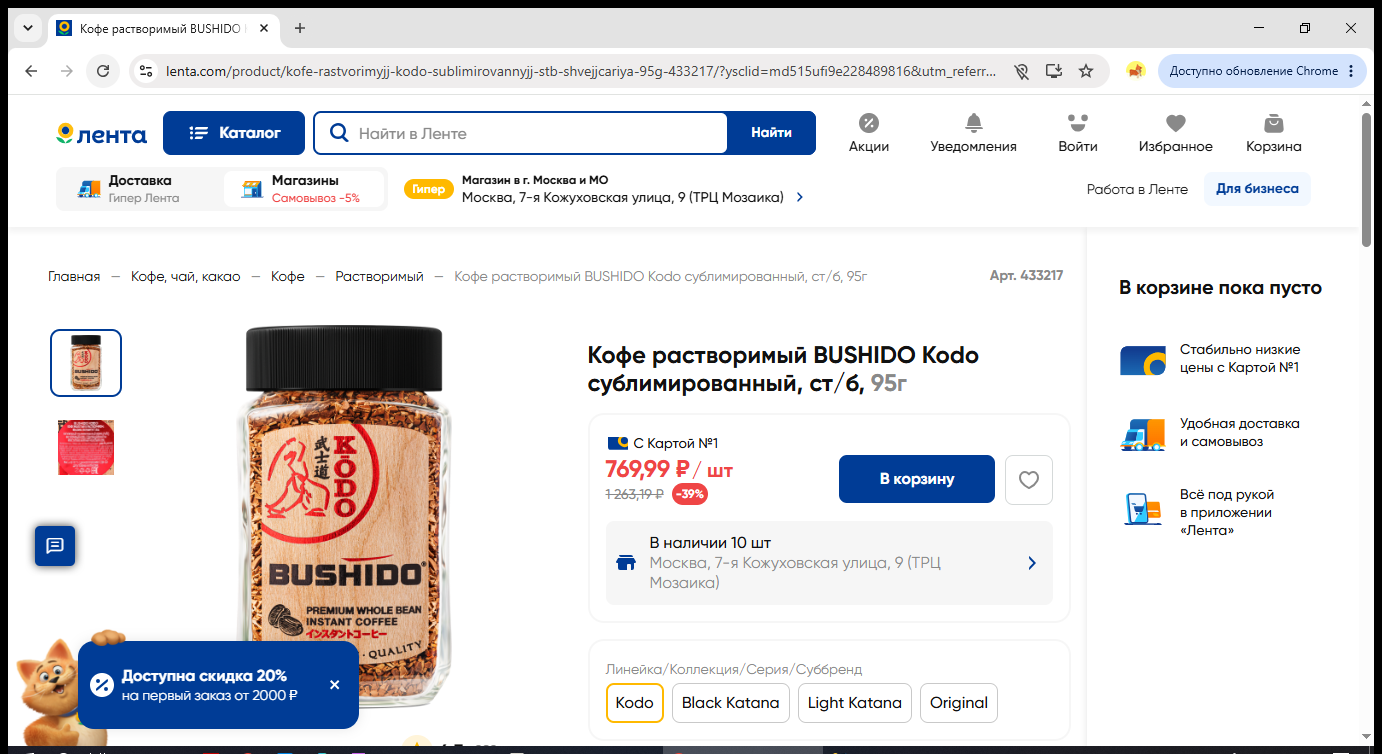Screen dimensions: 1382x754
Task: Open the Chrome three-dot menu
Action: point(1351,71)
